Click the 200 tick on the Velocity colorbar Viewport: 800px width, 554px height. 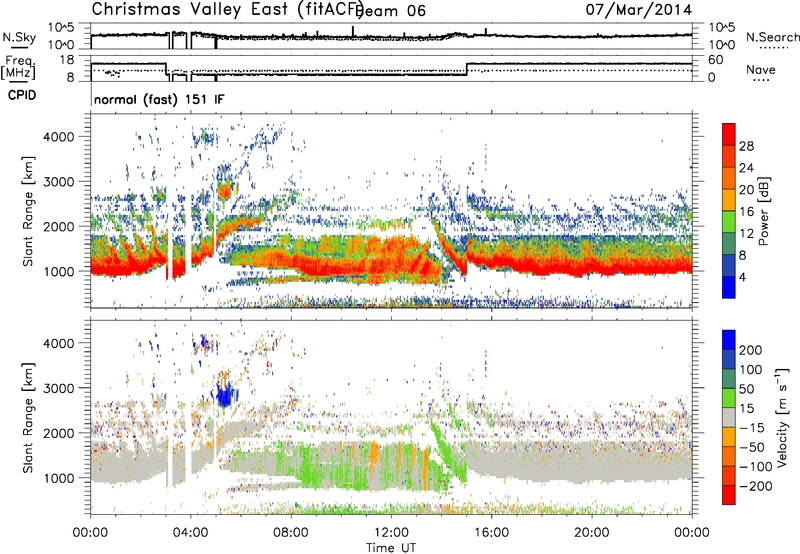click(x=751, y=350)
